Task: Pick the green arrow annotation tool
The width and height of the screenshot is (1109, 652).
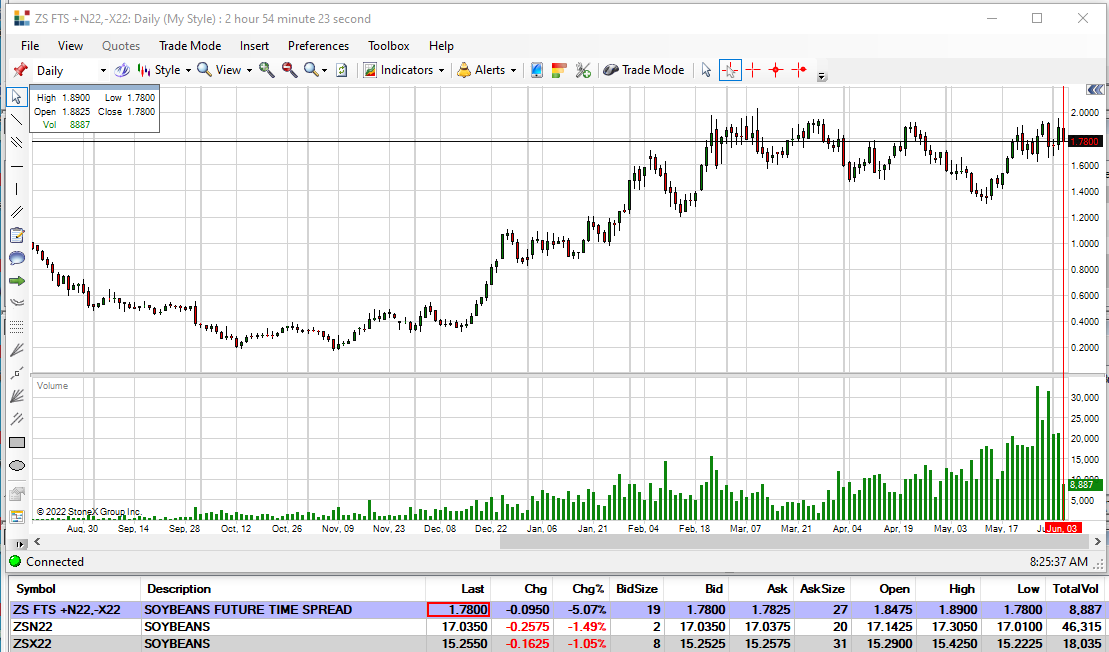Action: tap(17, 281)
